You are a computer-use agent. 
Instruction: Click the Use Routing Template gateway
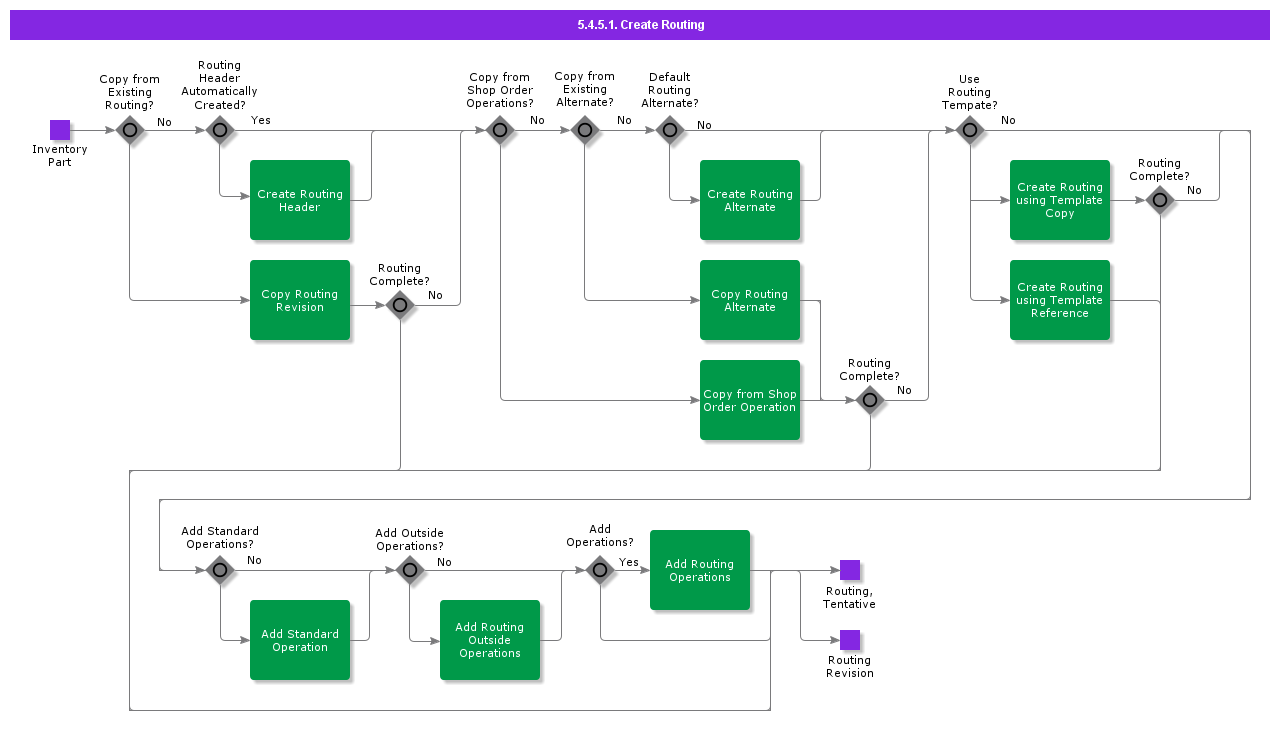pos(970,130)
